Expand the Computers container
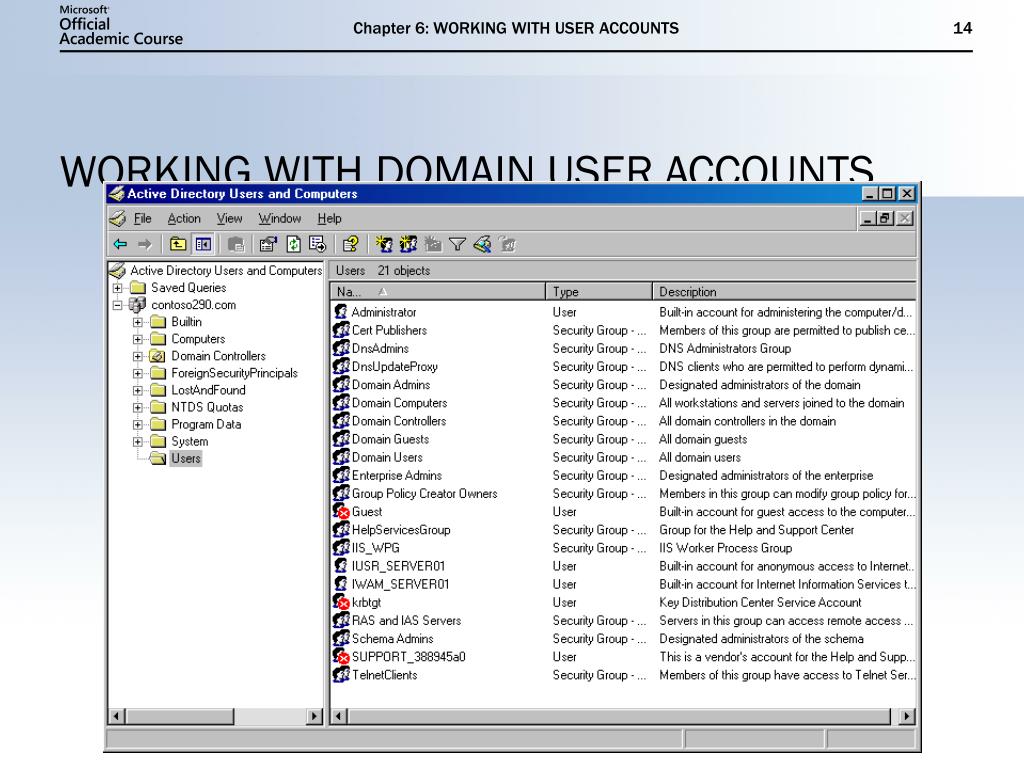This screenshot has height=768, width=1024. tap(137, 339)
